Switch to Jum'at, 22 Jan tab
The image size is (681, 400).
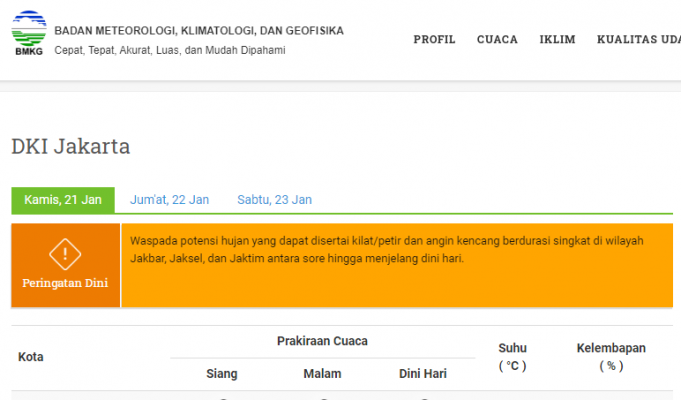(169, 200)
